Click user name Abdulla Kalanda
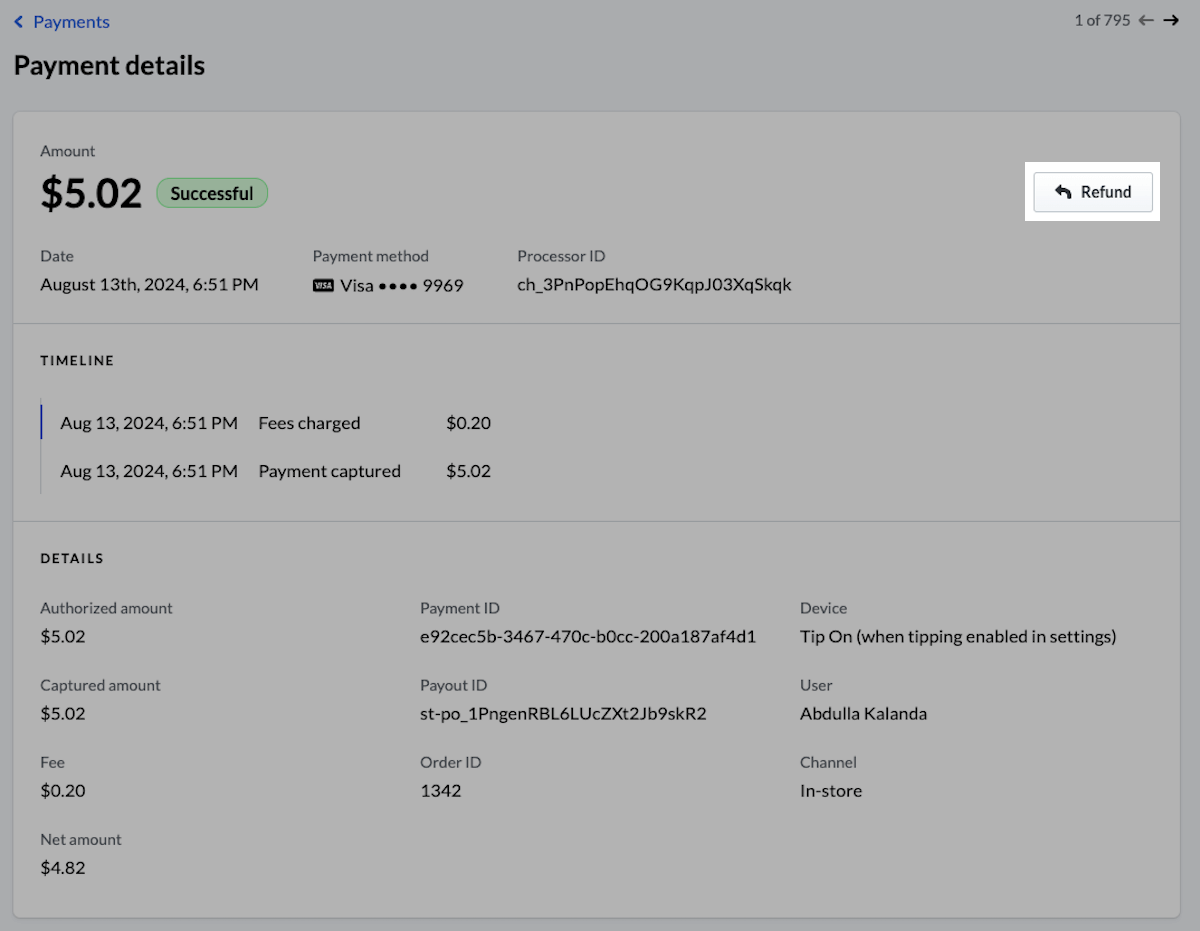 [x=863, y=714]
